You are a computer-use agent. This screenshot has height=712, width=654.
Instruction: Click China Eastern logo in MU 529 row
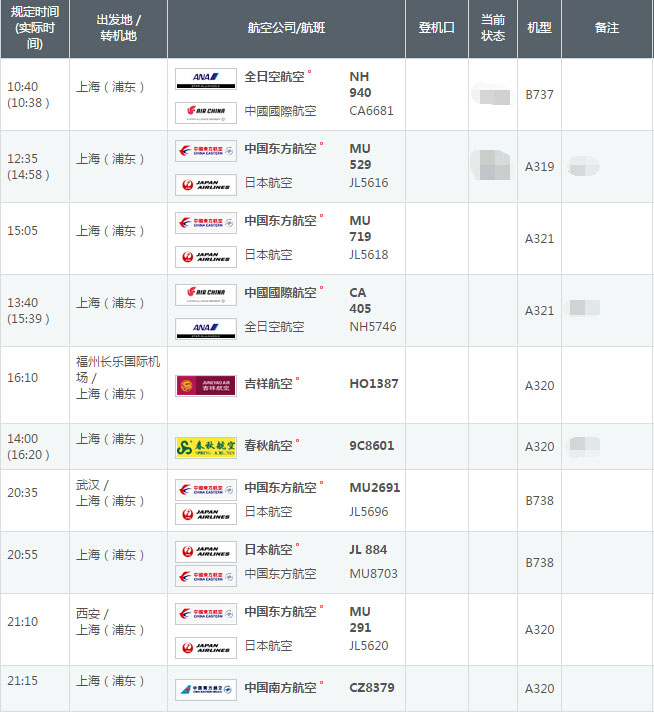(x=206, y=150)
